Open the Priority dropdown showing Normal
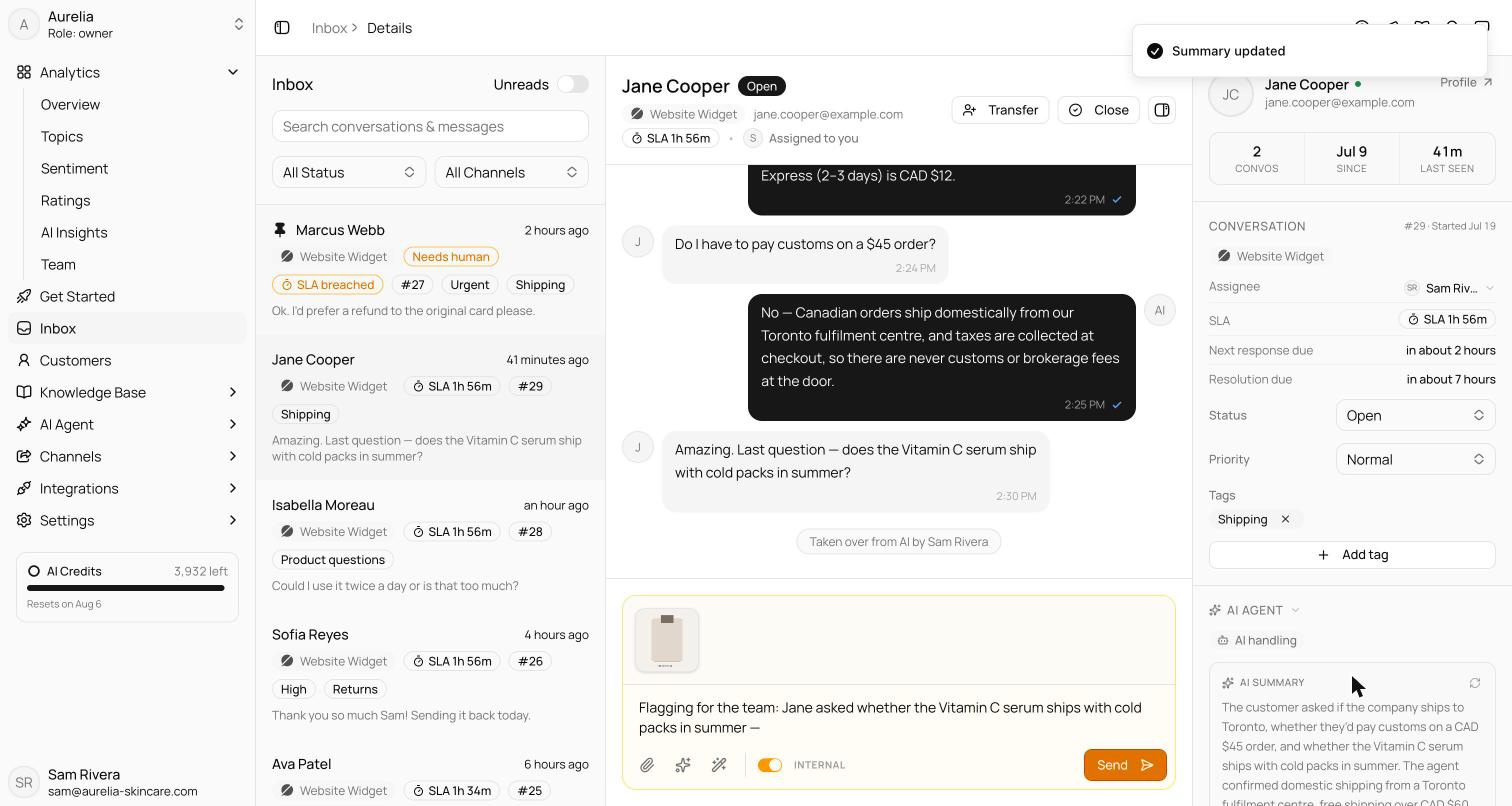This screenshot has width=1512, height=806. pos(1415,459)
